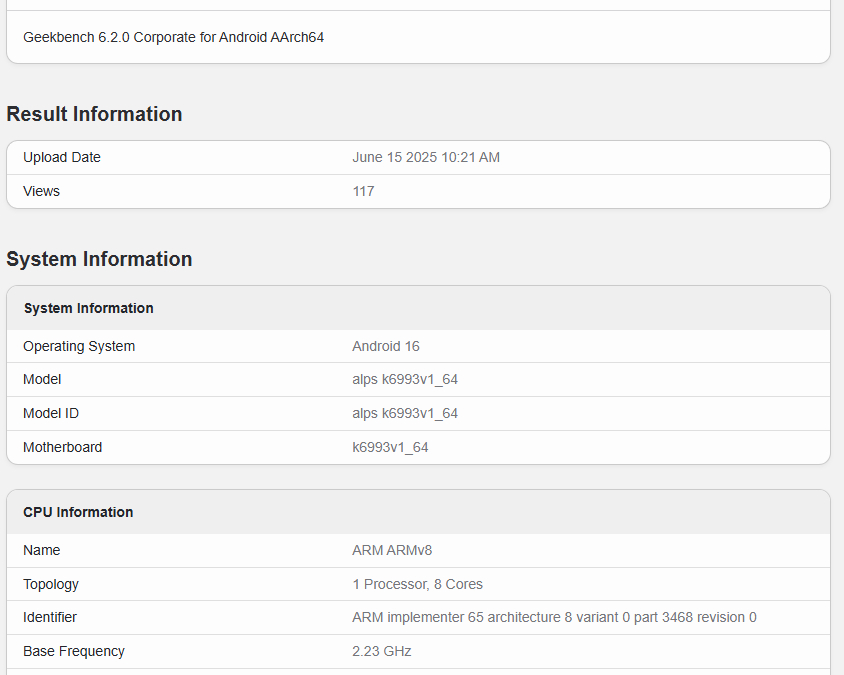Click inside the System Information inner panel title
This screenshot has width=844, height=675.
pos(88,308)
